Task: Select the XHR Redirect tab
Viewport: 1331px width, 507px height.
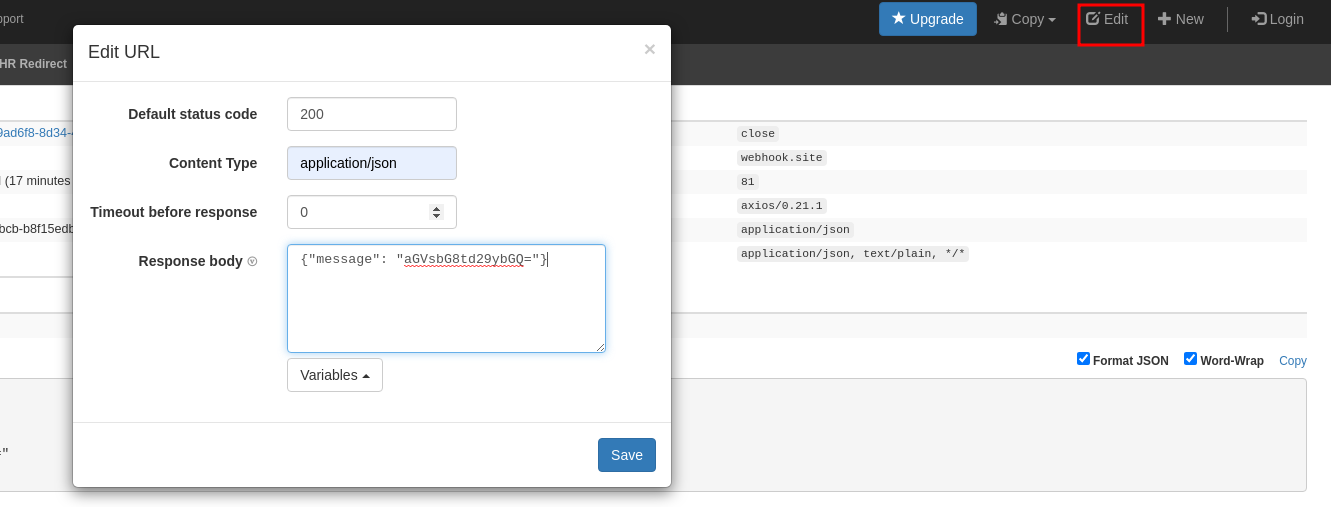Action: pos(33,64)
